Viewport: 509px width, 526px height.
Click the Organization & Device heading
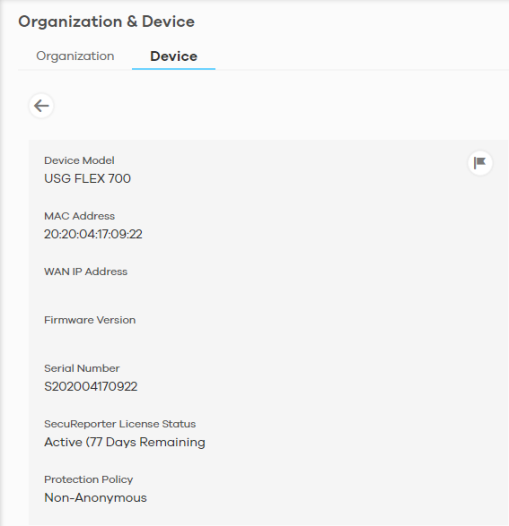coord(106,22)
